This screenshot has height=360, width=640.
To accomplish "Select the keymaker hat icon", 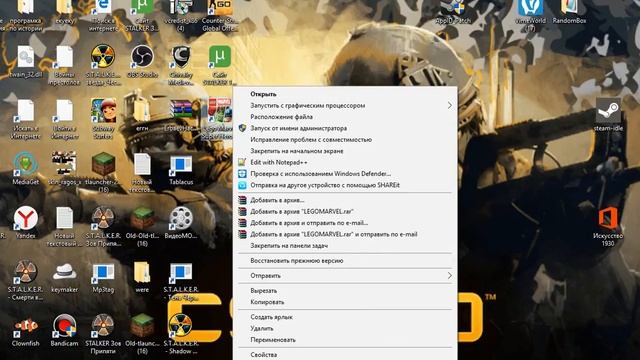I will click(64, 272).
